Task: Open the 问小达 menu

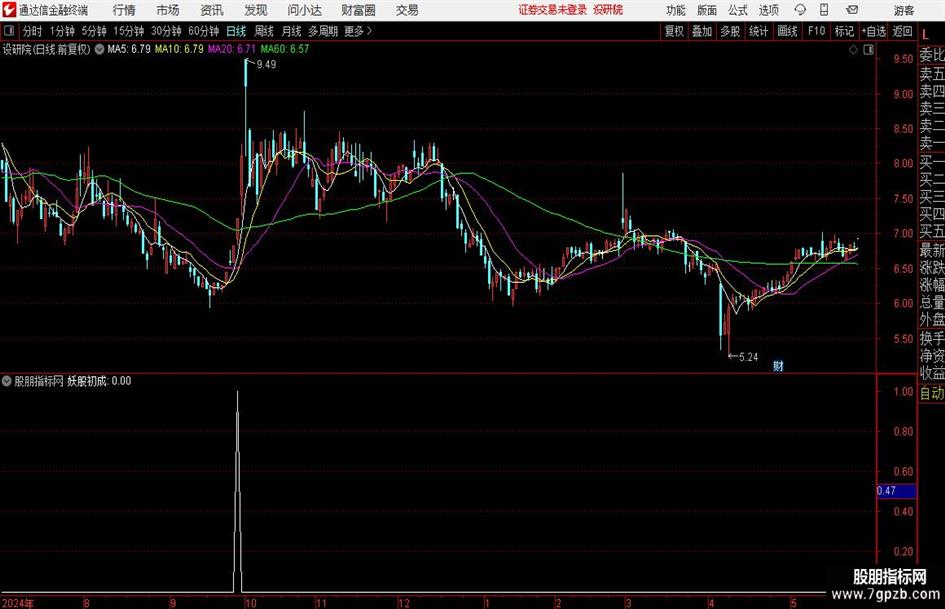Action: click(x=304, y=10)
